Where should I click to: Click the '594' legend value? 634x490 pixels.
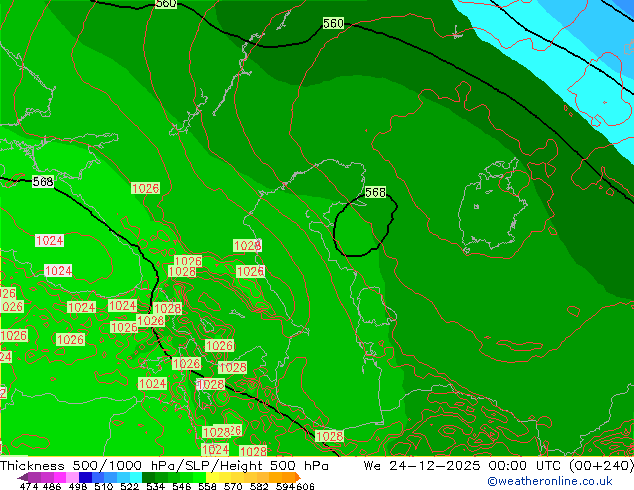click(285, 486)
